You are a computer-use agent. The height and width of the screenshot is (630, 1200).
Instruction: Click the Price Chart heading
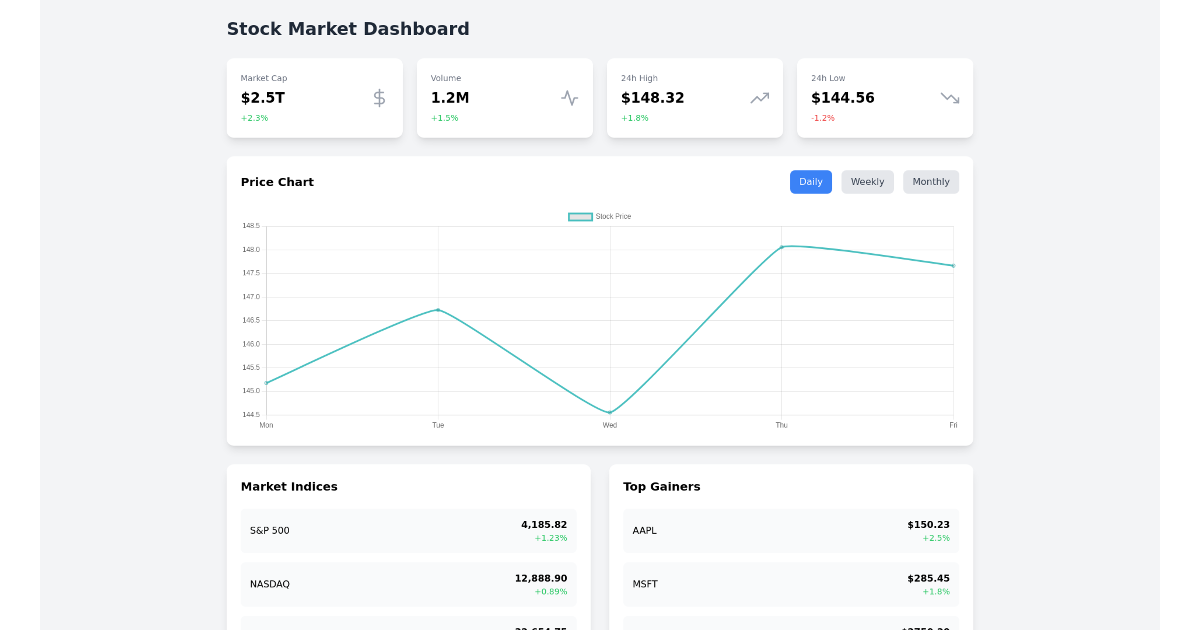(x=277, y=181)
